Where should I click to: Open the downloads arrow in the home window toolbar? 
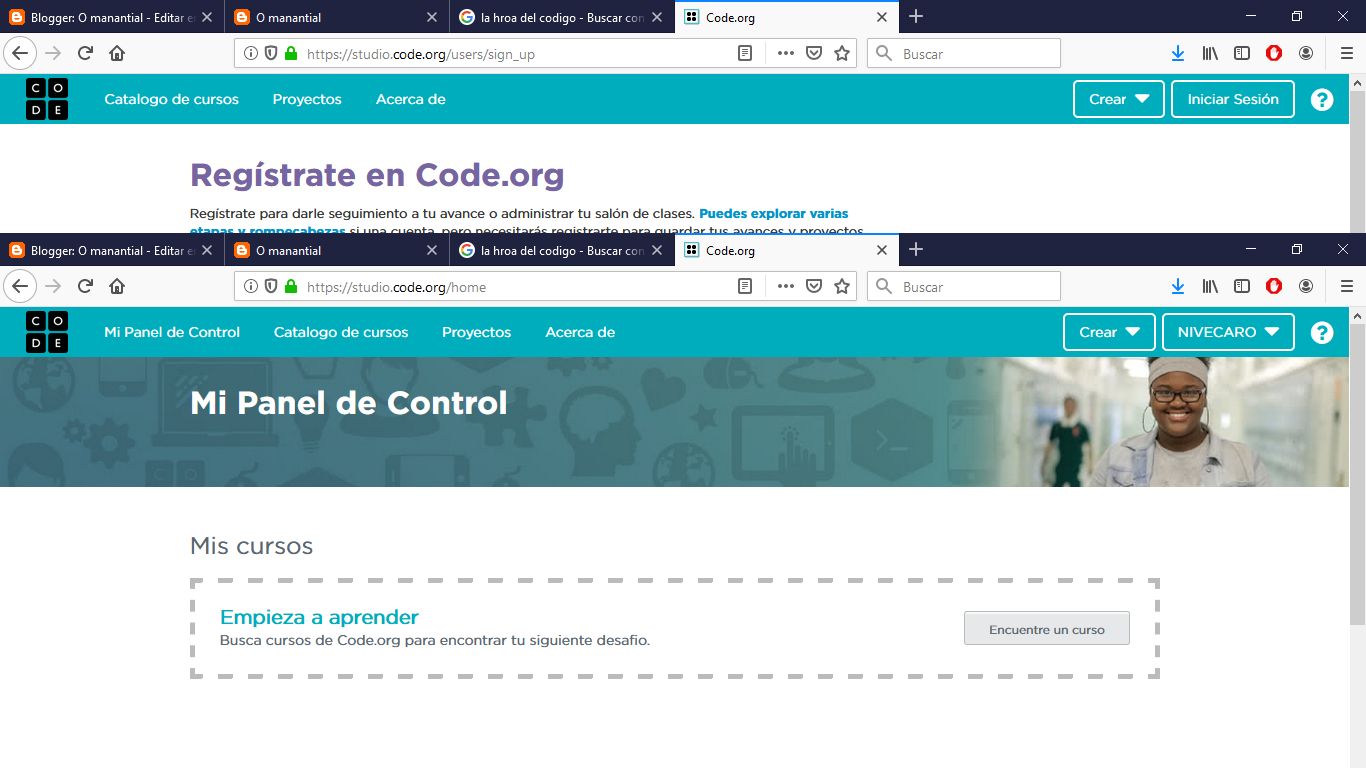(x=1177, y=286)
